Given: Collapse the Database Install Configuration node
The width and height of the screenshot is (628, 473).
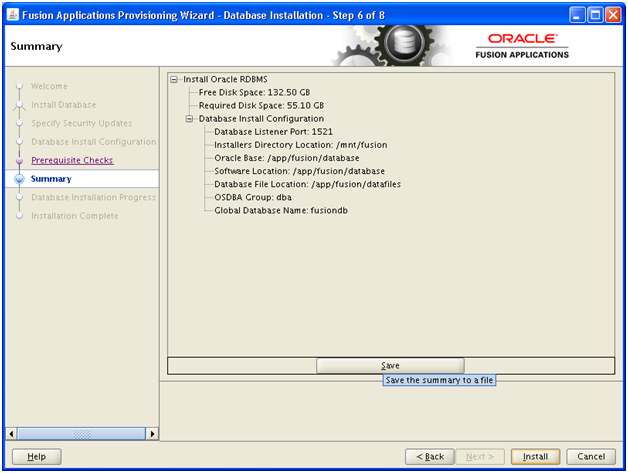Looking at the screenshot, I should point(189,119).
